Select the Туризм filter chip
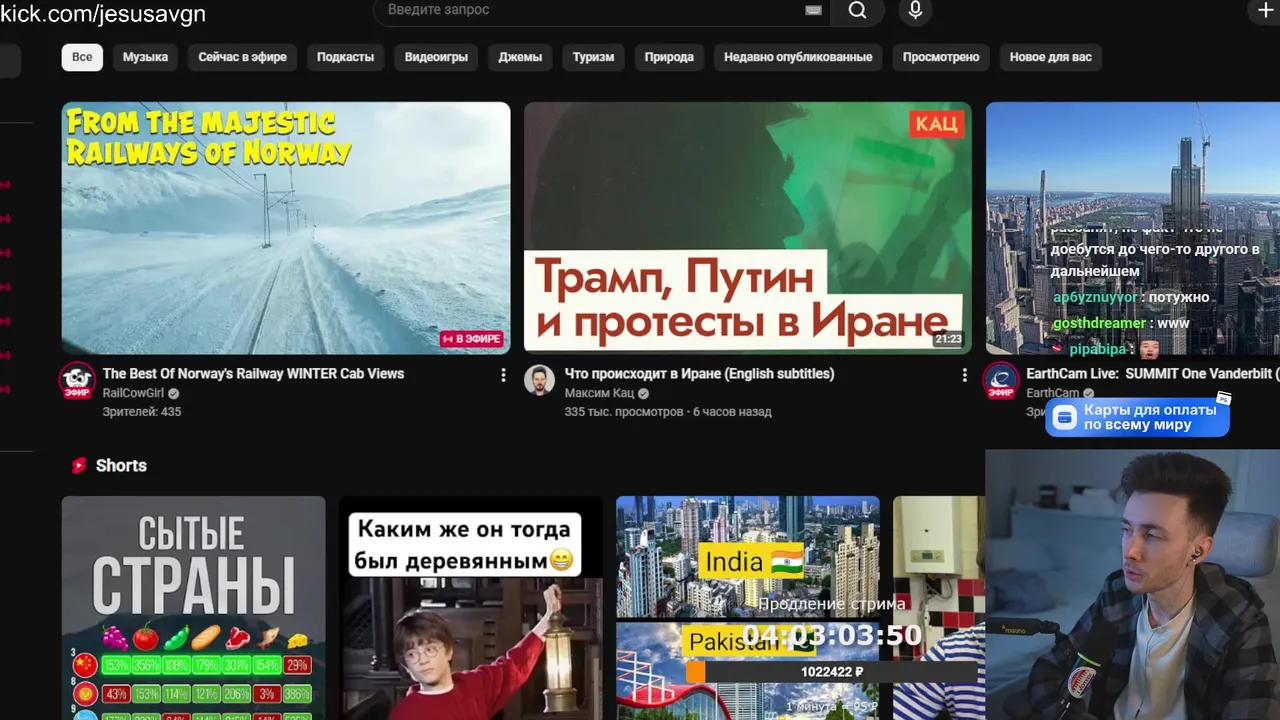This screenshot has height=720, width=1280. coord(593,57)
